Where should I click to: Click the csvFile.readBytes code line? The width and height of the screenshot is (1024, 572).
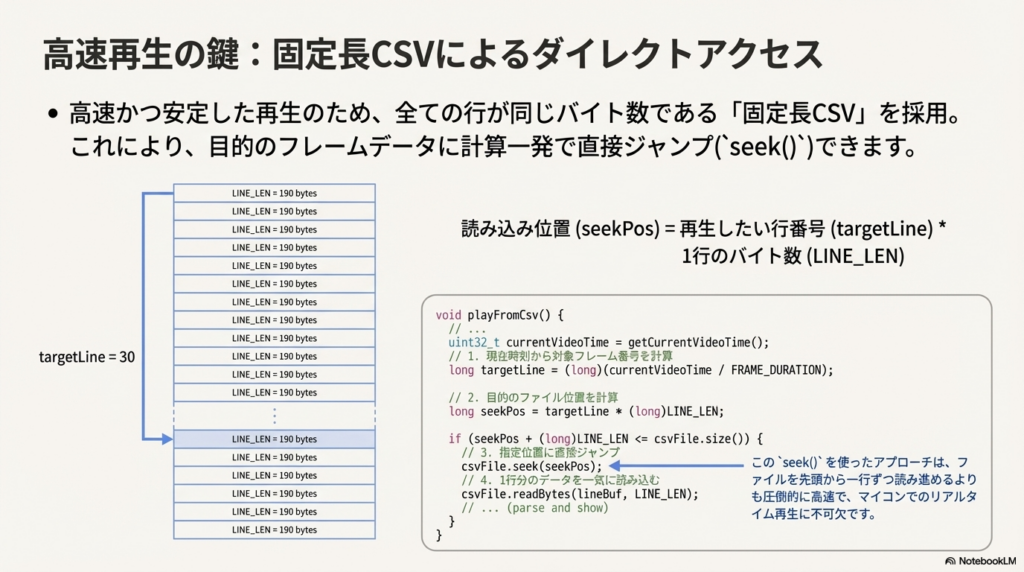(579, 494)
